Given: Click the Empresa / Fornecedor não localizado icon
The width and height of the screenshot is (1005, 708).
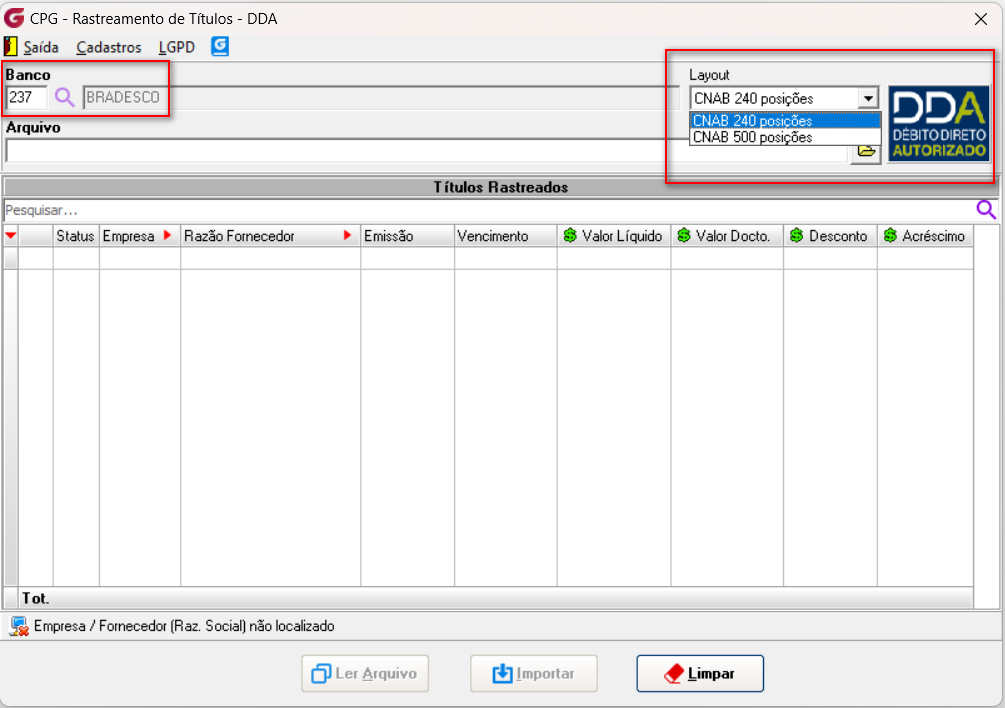Looking at the screenshot, I should point(19,626).
